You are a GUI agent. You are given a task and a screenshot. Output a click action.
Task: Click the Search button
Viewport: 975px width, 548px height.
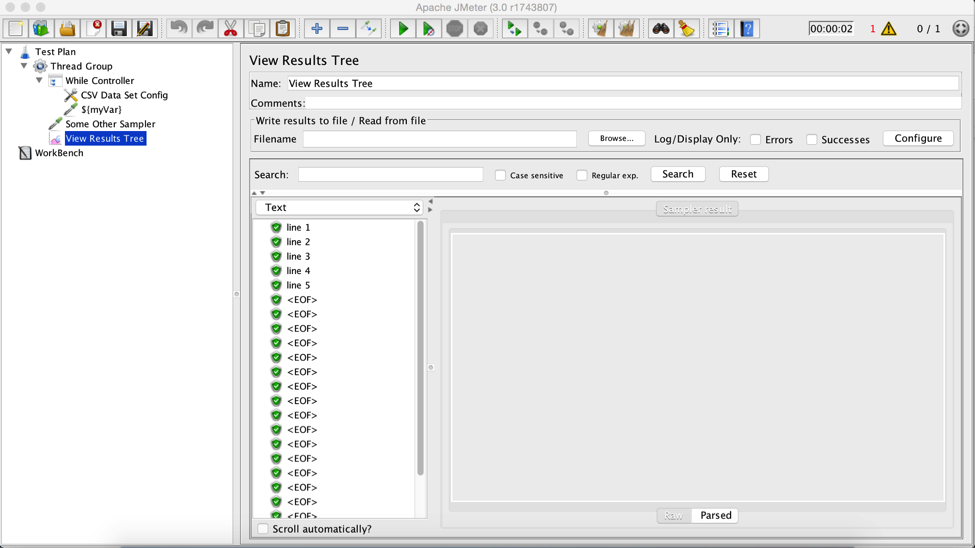coord(678,174)
